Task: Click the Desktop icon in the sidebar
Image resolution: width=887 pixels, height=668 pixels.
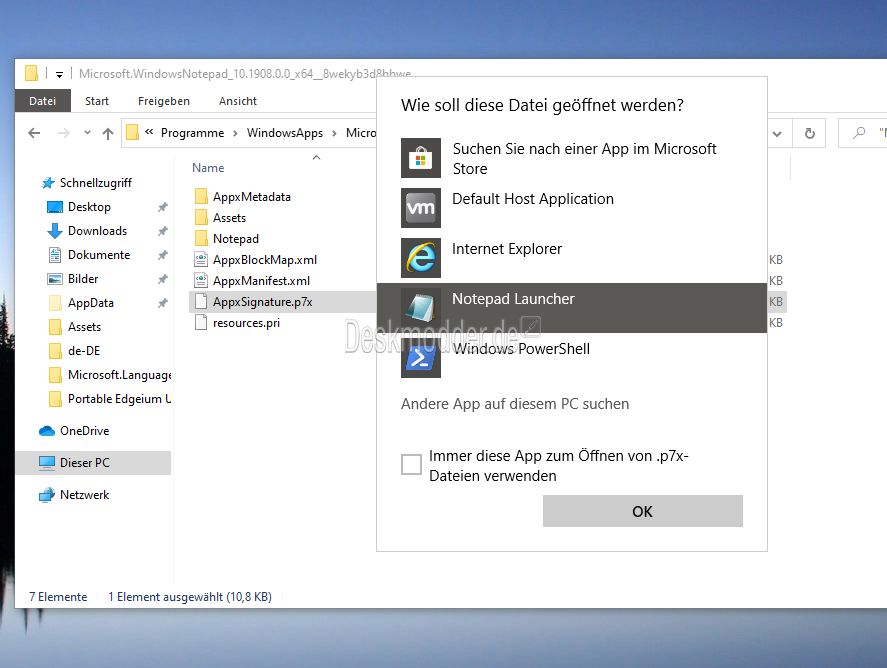Action: [55, 207]
